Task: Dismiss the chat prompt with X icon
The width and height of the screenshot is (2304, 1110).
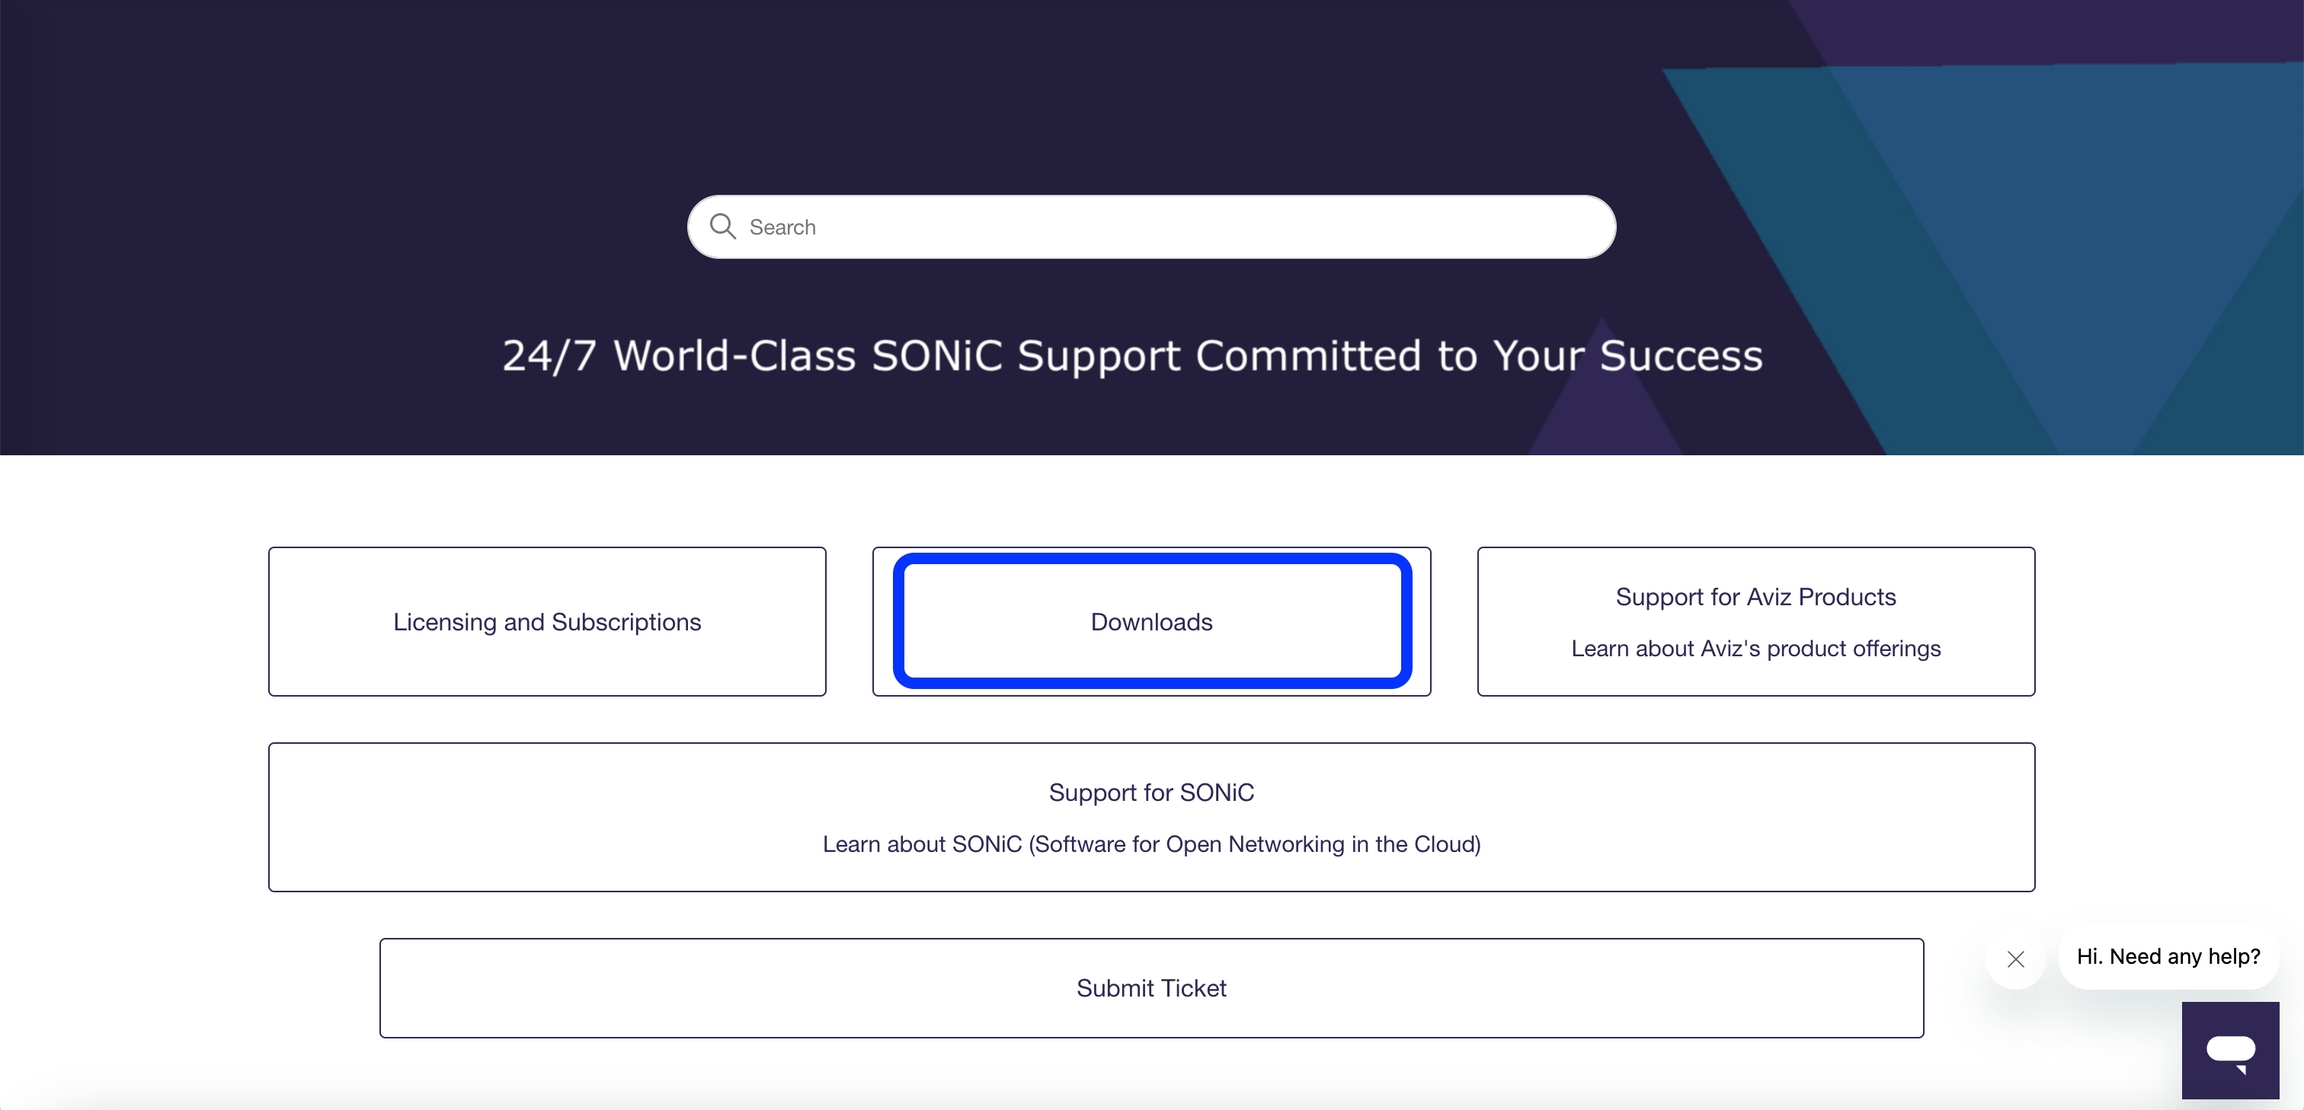Action: point(2015,959)
